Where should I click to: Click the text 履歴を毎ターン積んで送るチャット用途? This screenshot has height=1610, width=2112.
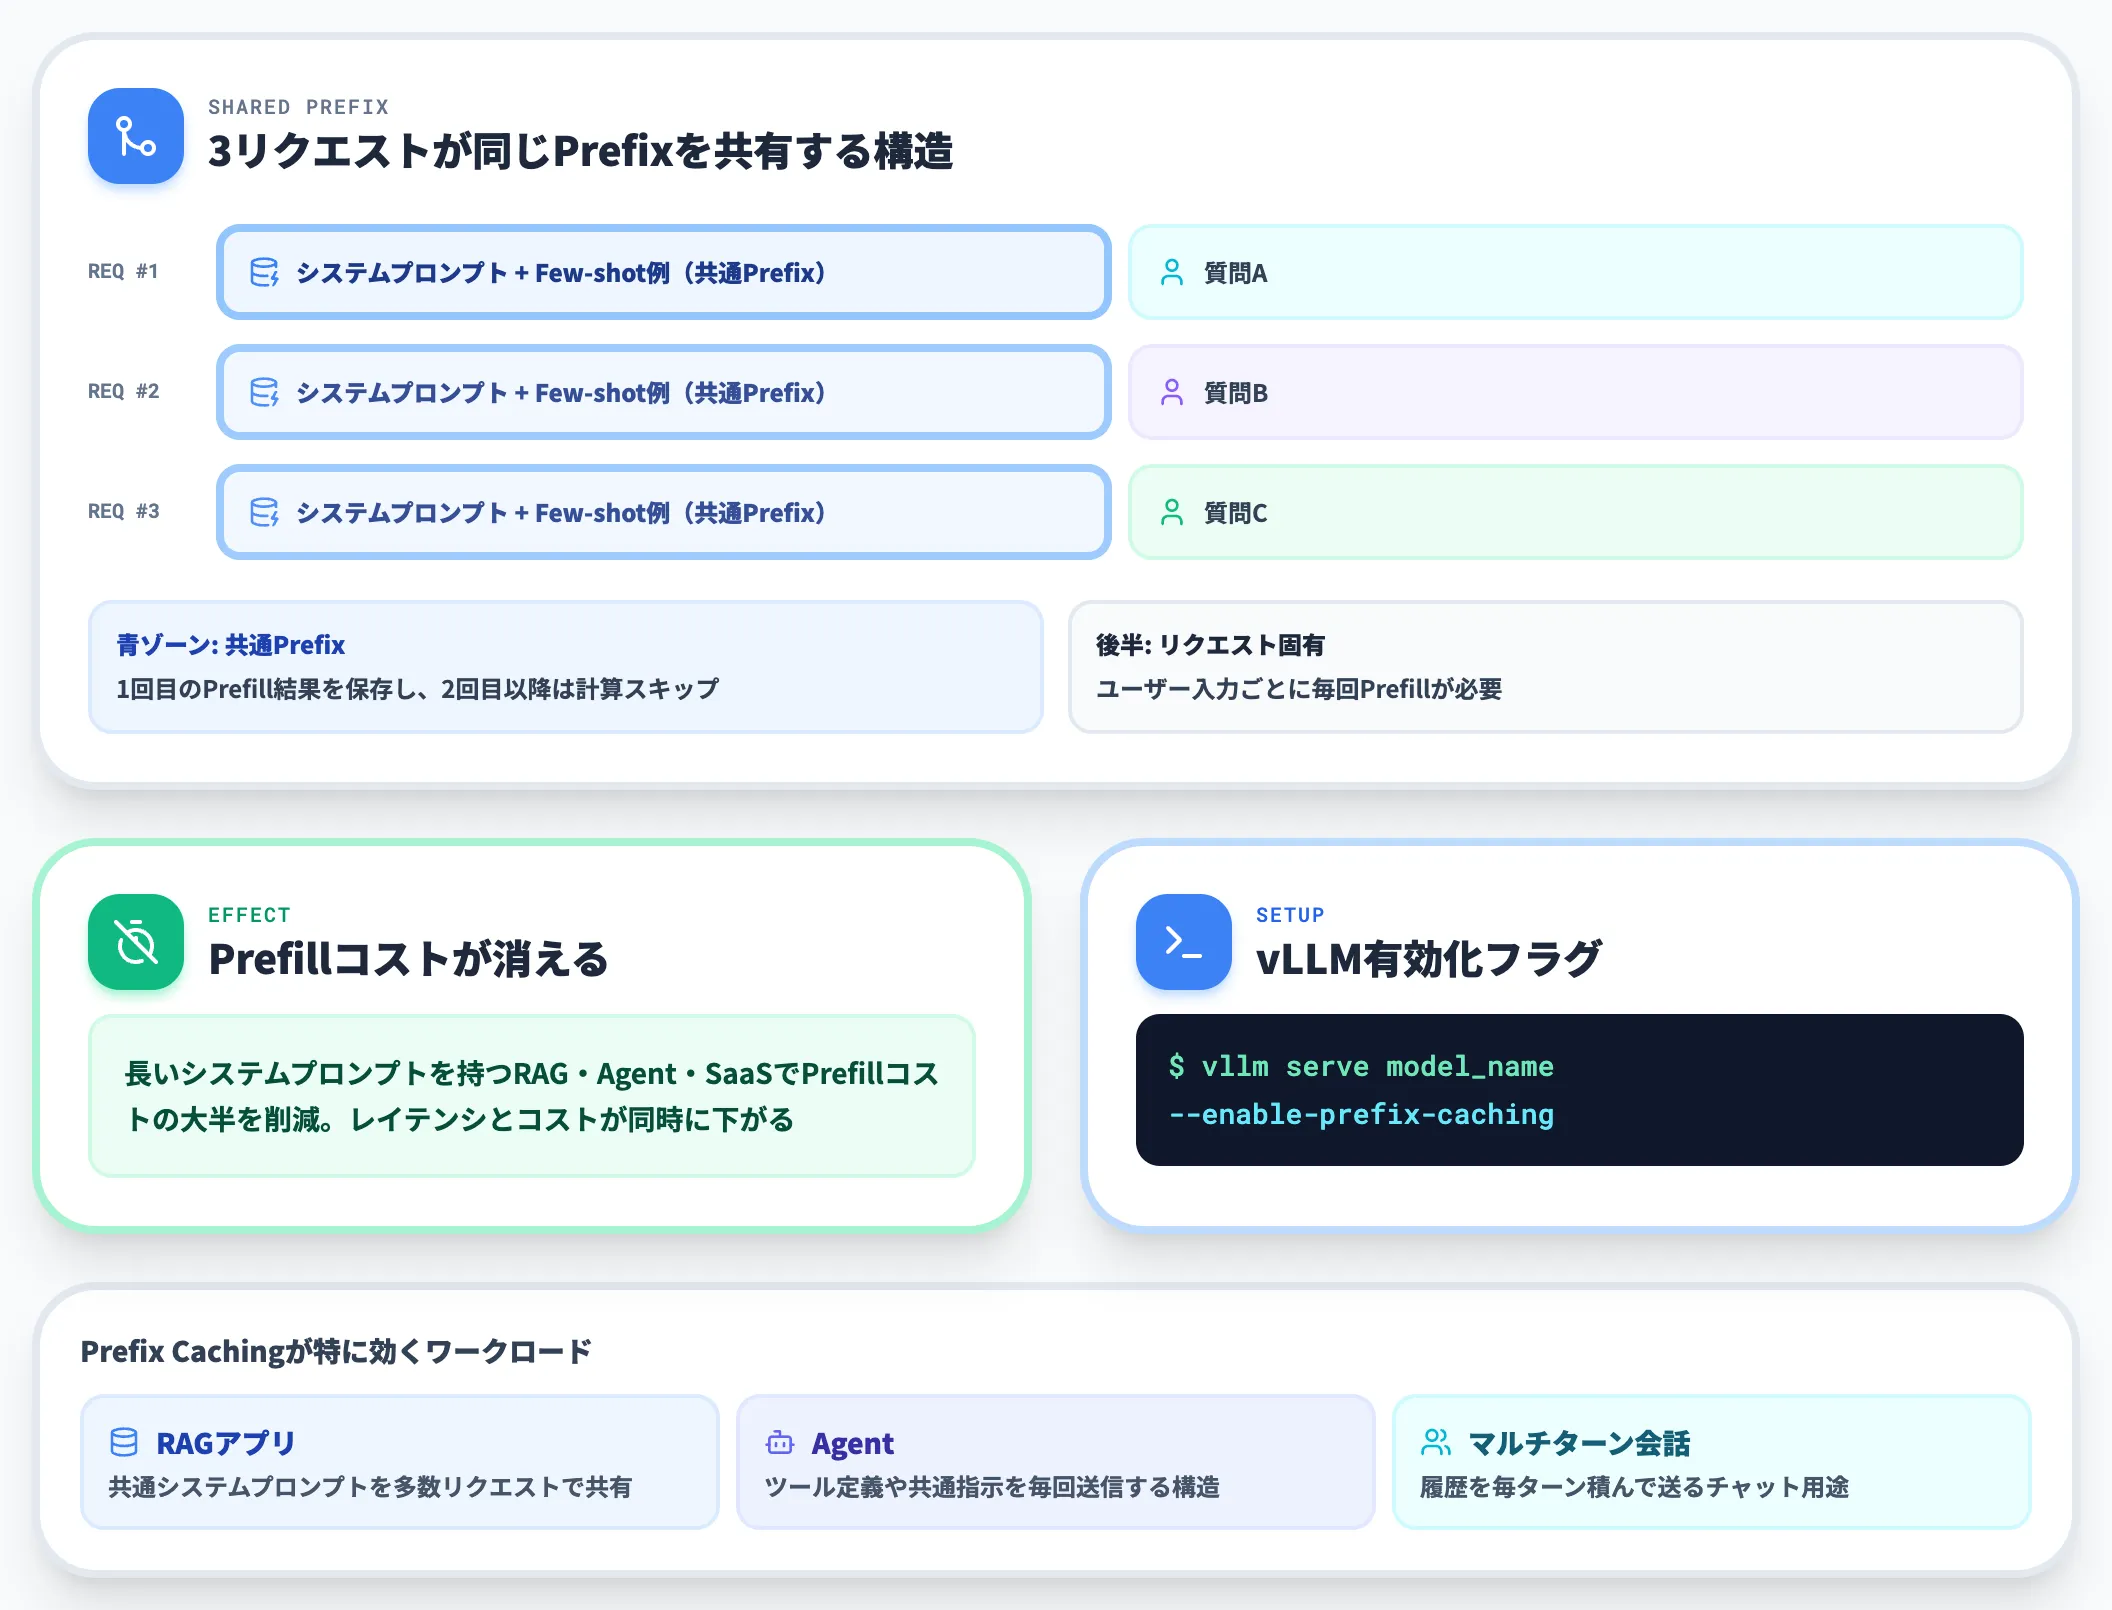[x=1635, y=1487]
